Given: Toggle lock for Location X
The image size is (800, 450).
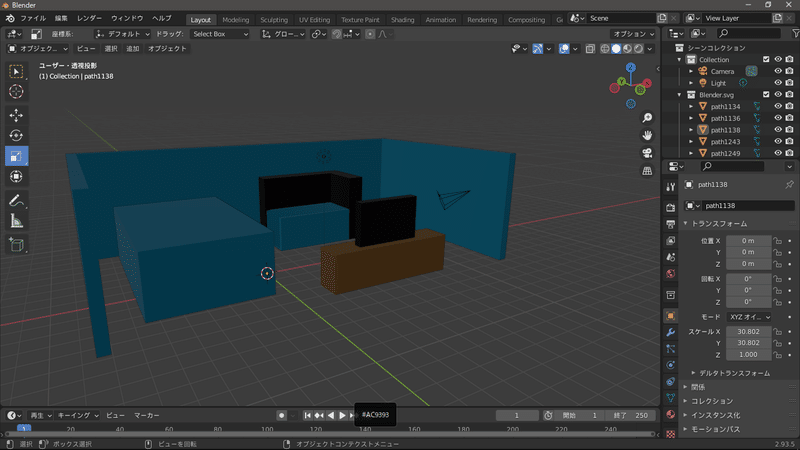Looking at the screenshot, I should pyautogui.click(x=778, y=241).
